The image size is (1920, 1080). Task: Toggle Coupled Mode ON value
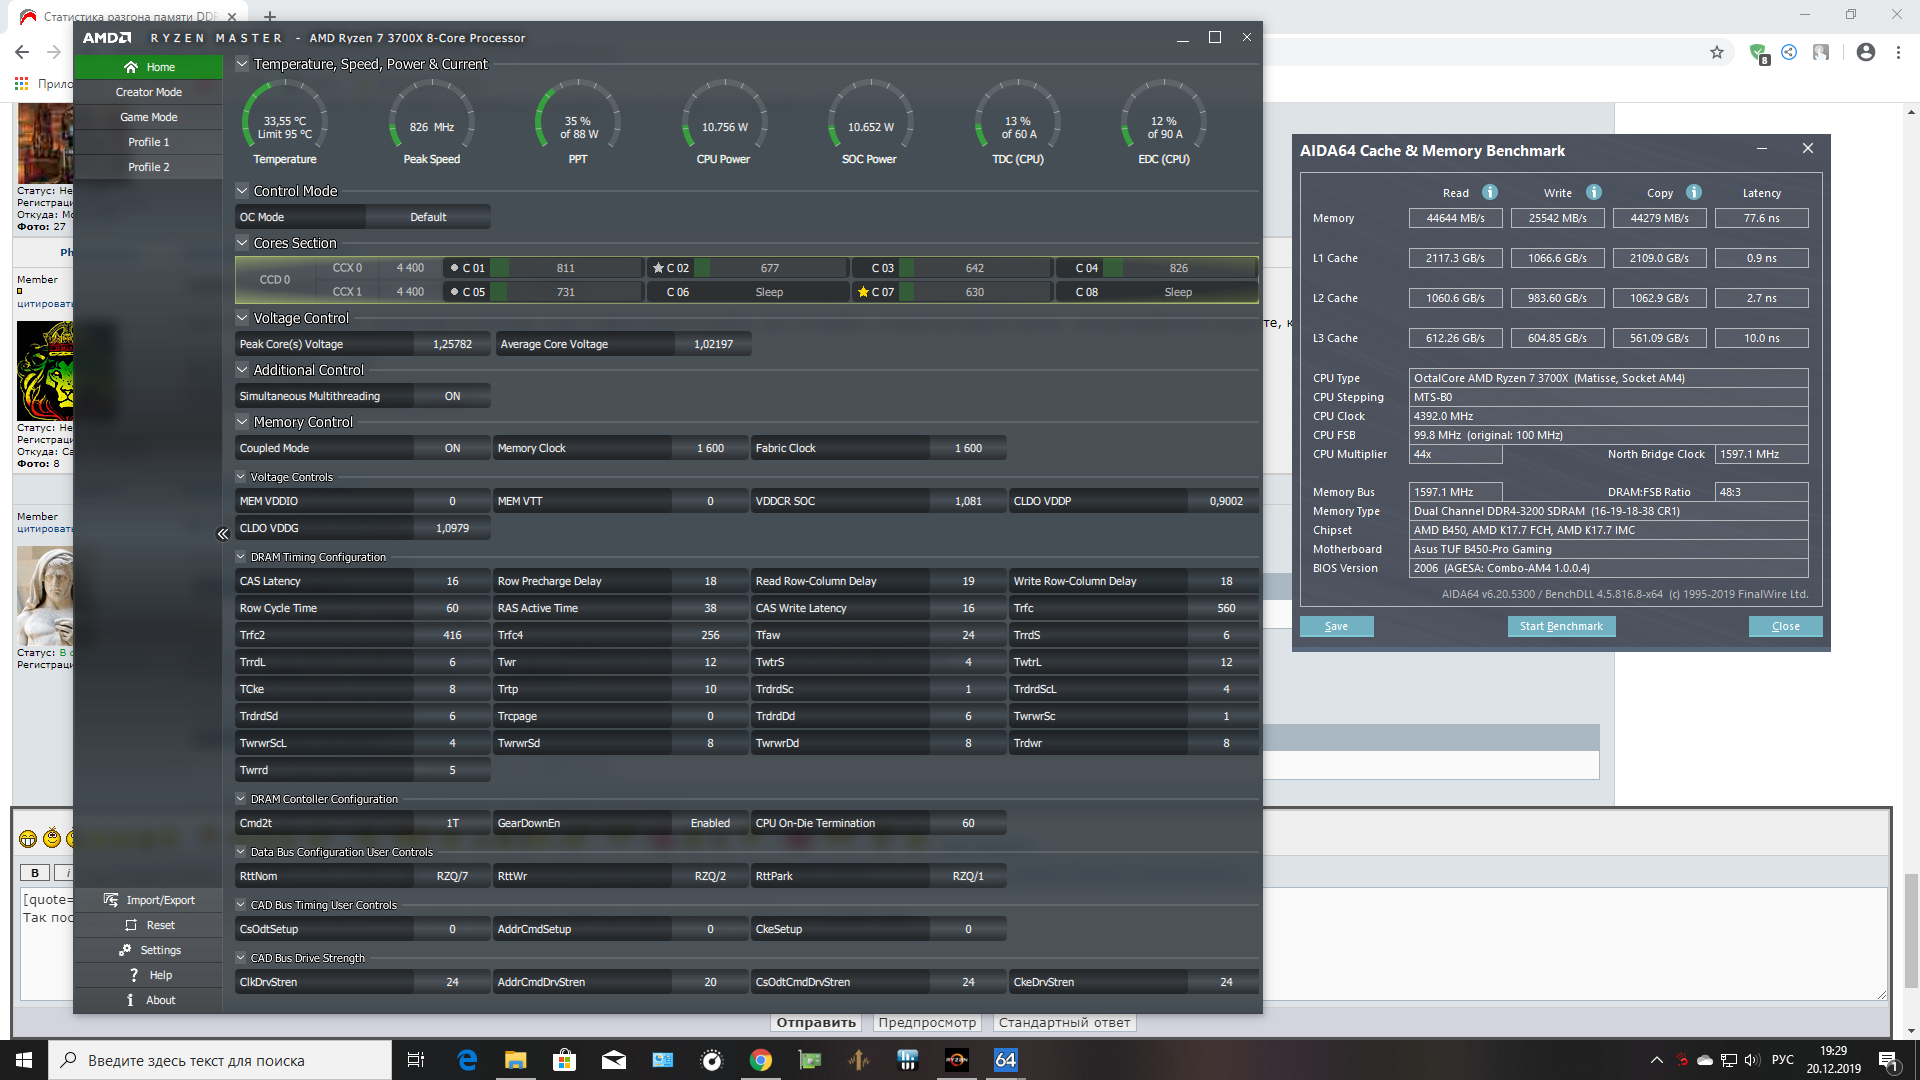pos(452,448)
